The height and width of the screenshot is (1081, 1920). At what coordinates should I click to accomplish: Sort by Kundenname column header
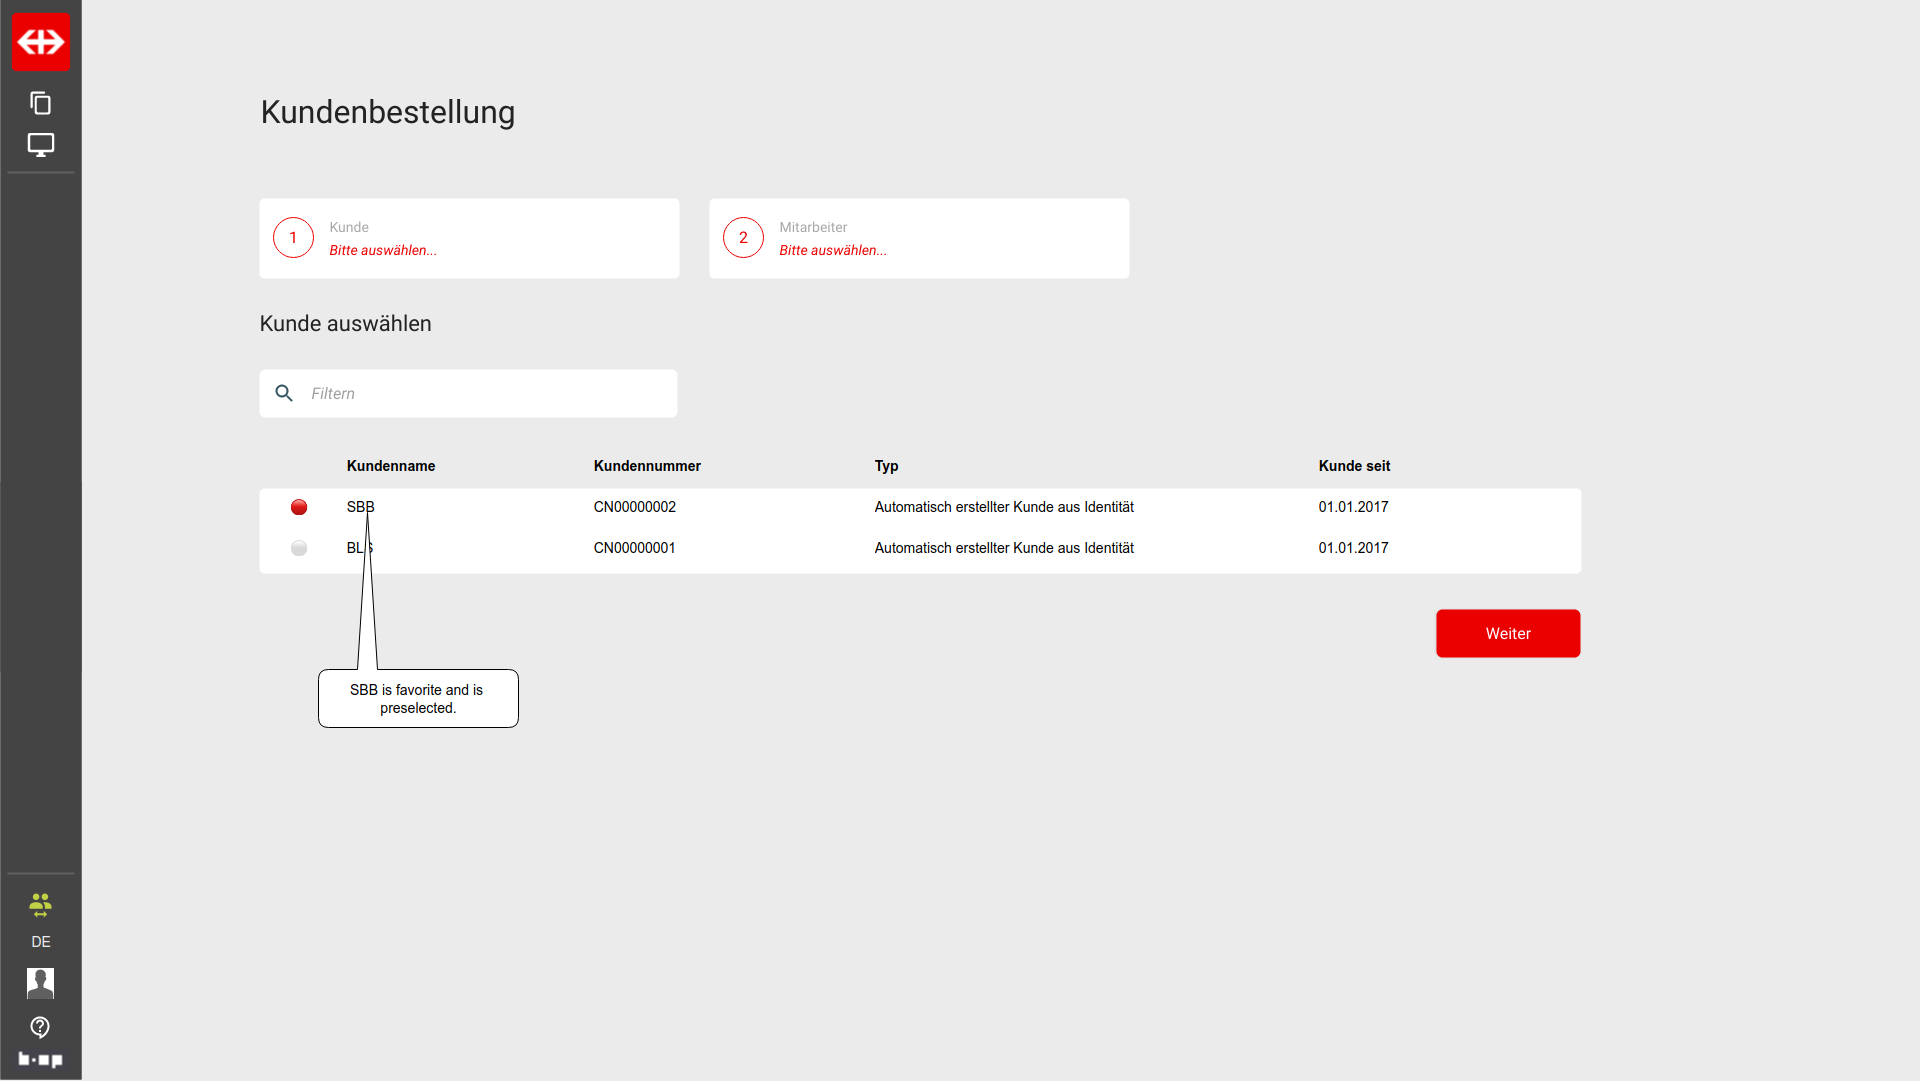pos(391,467)
